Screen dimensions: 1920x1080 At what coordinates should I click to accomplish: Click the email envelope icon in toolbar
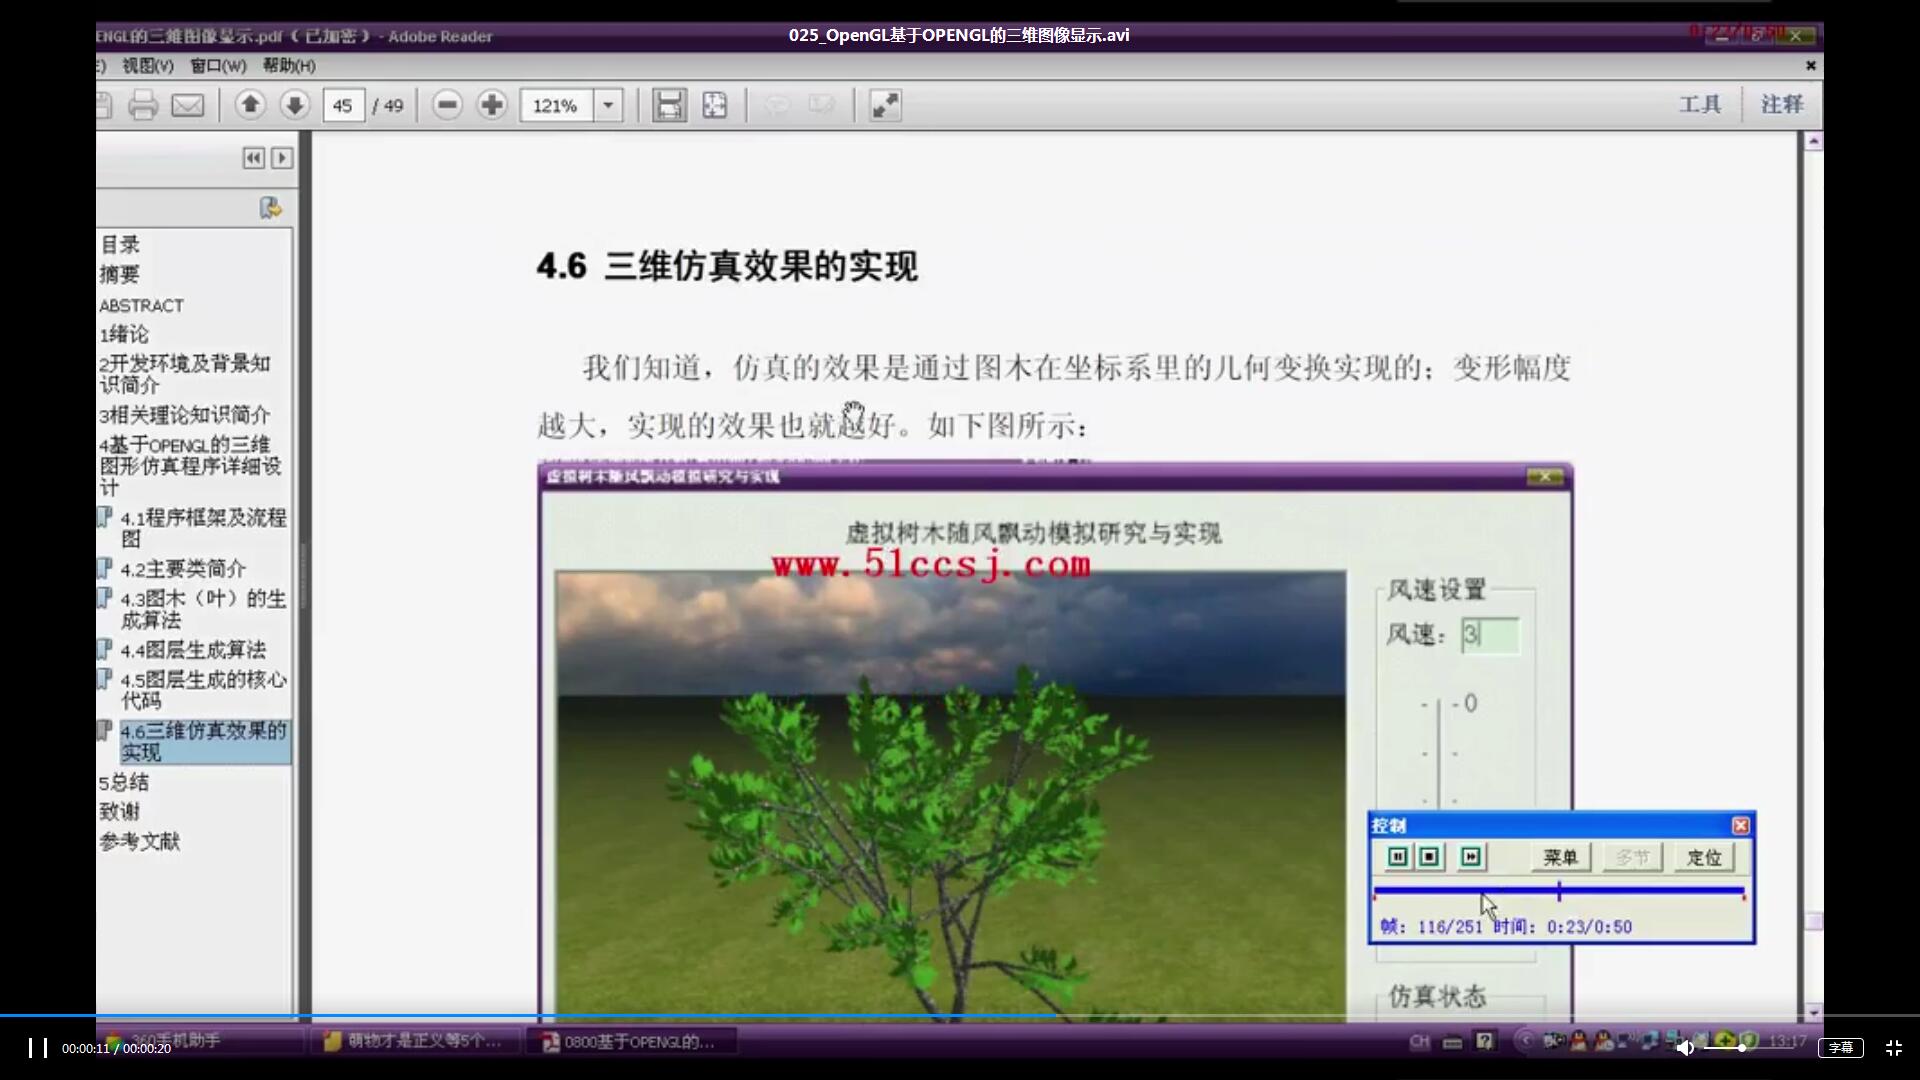coord(188,105)
